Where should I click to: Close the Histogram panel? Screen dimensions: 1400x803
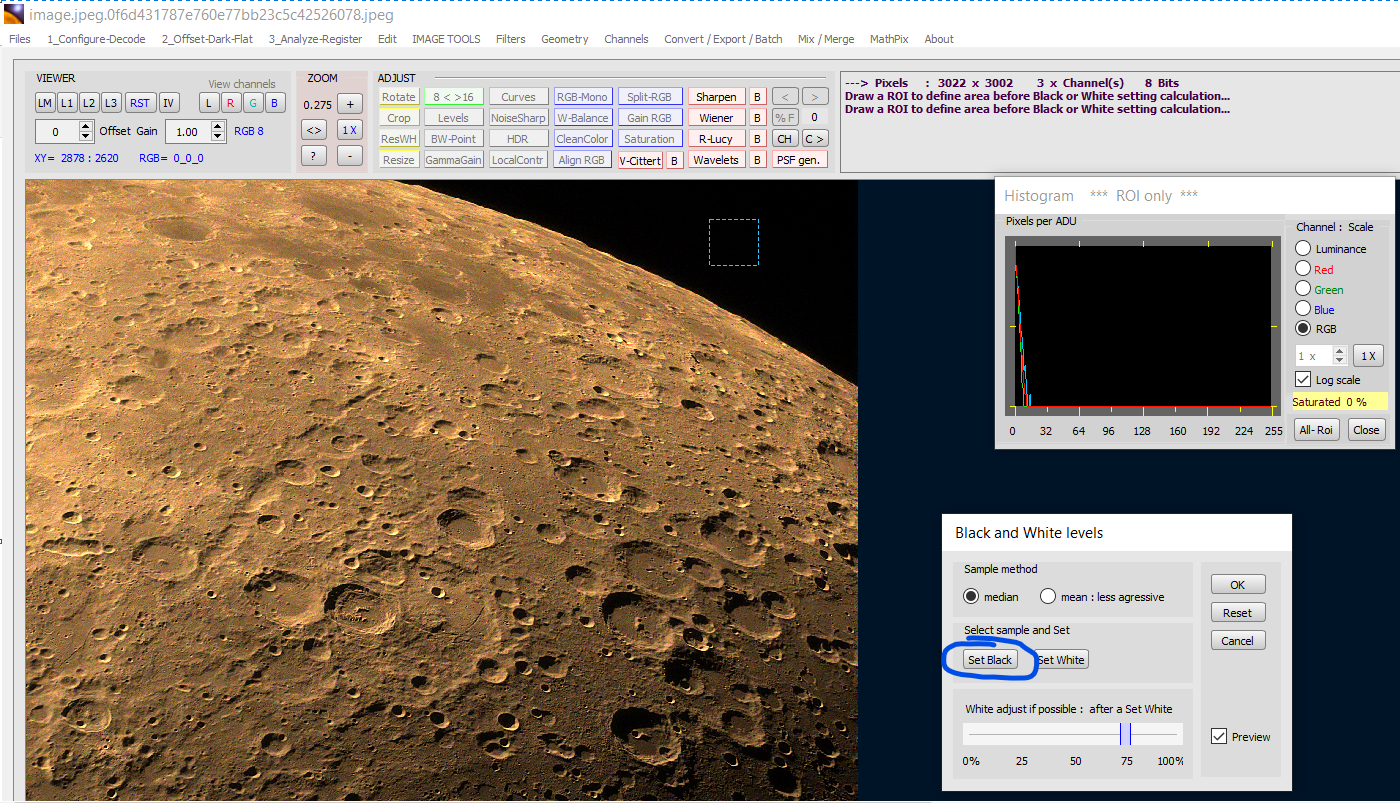[x=1366, y=430]
